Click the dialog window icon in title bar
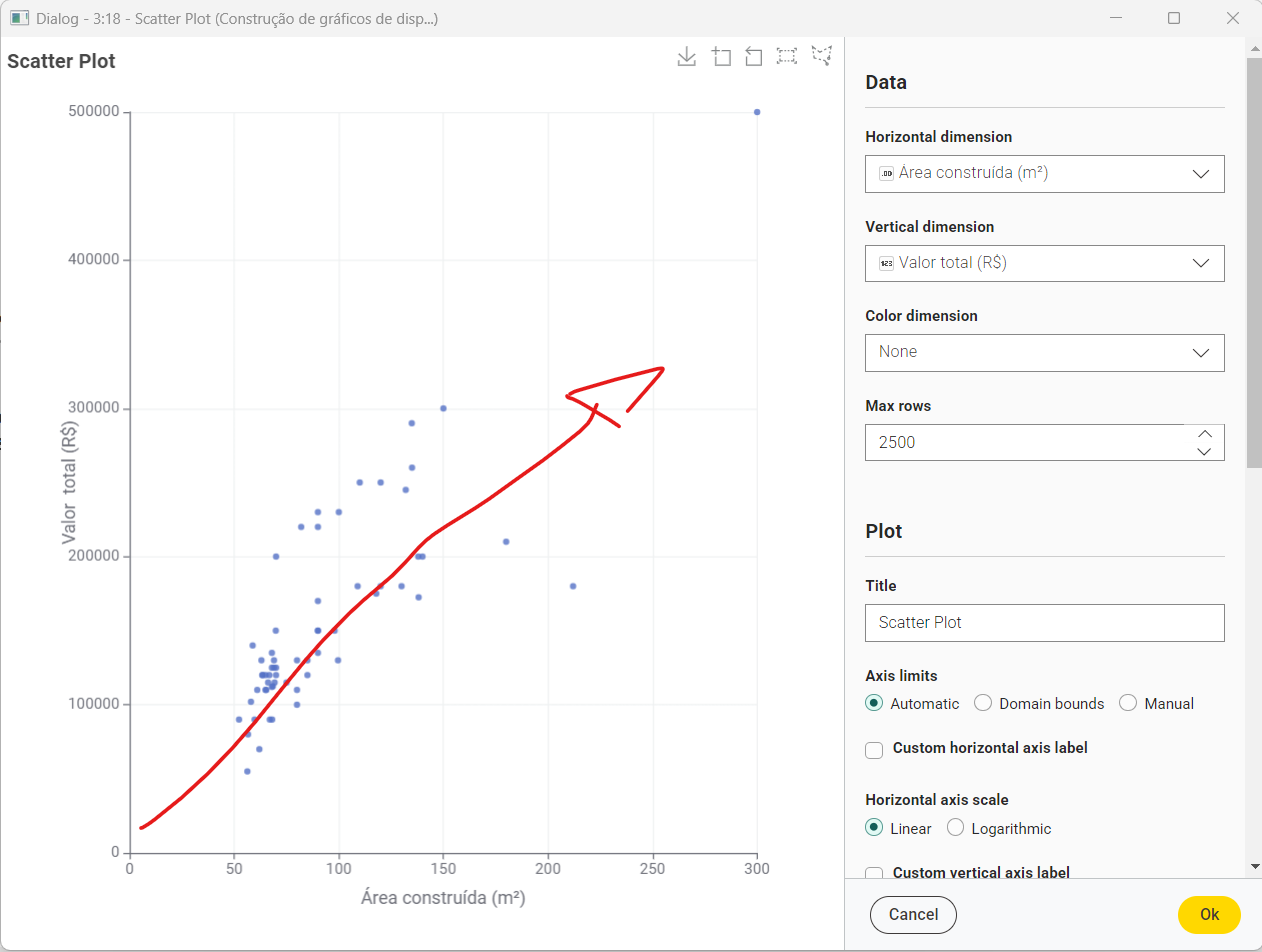The width and height of the screenshot is (1262, 952). (19, 18)
